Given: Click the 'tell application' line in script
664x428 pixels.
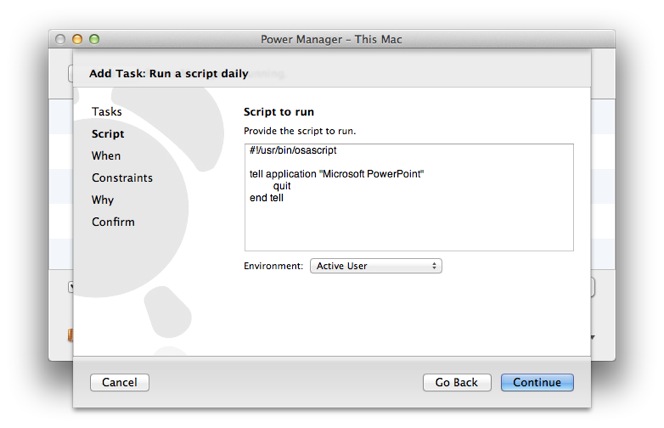Looking at the screenshot, I should [337, 174].
